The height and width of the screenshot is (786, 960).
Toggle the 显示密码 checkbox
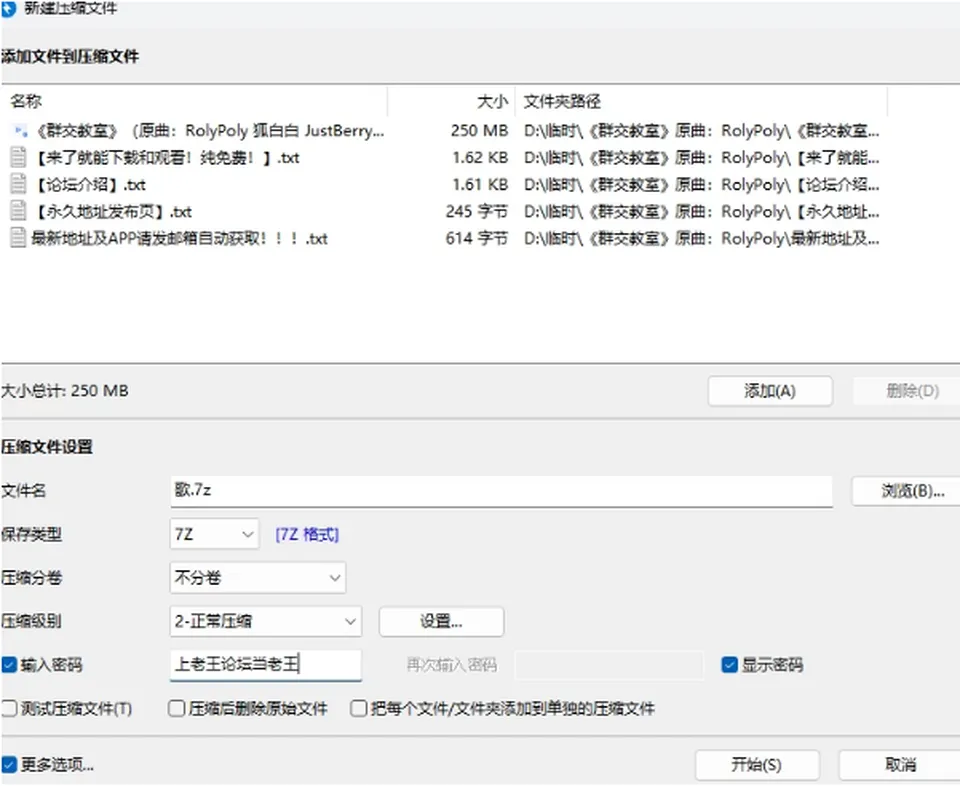point(729,665)
